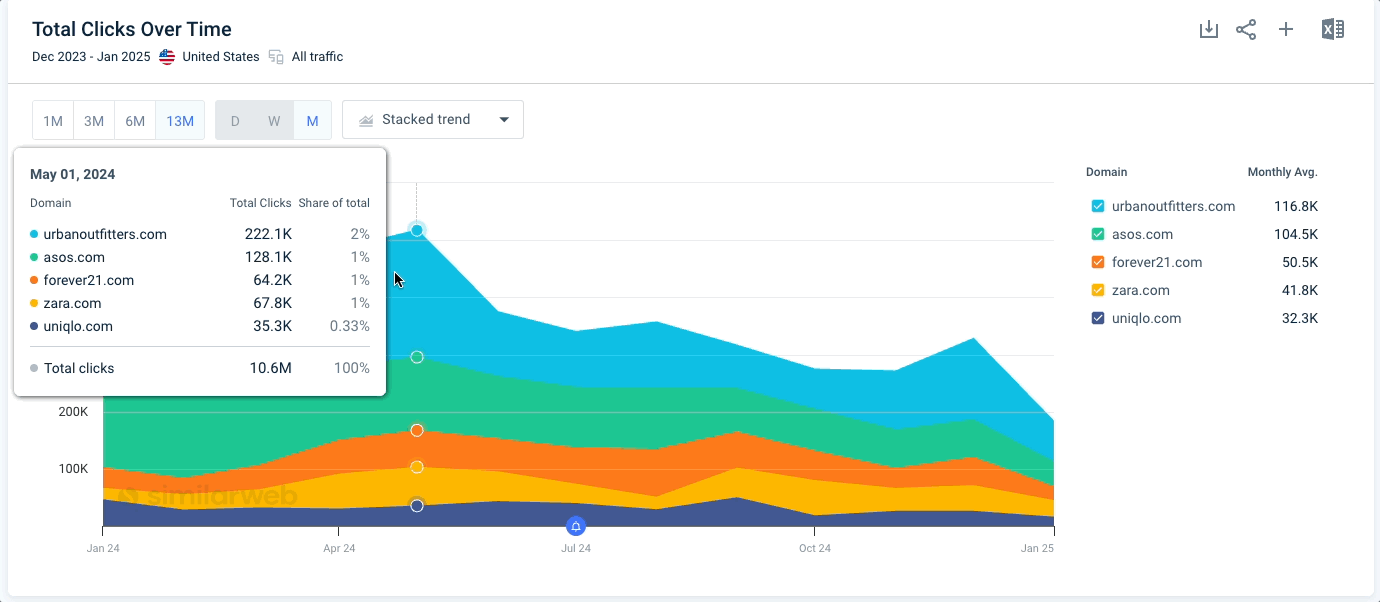Click zara.com label in legend
This screenshot has width=1380, height=602.
[1140, 290]
